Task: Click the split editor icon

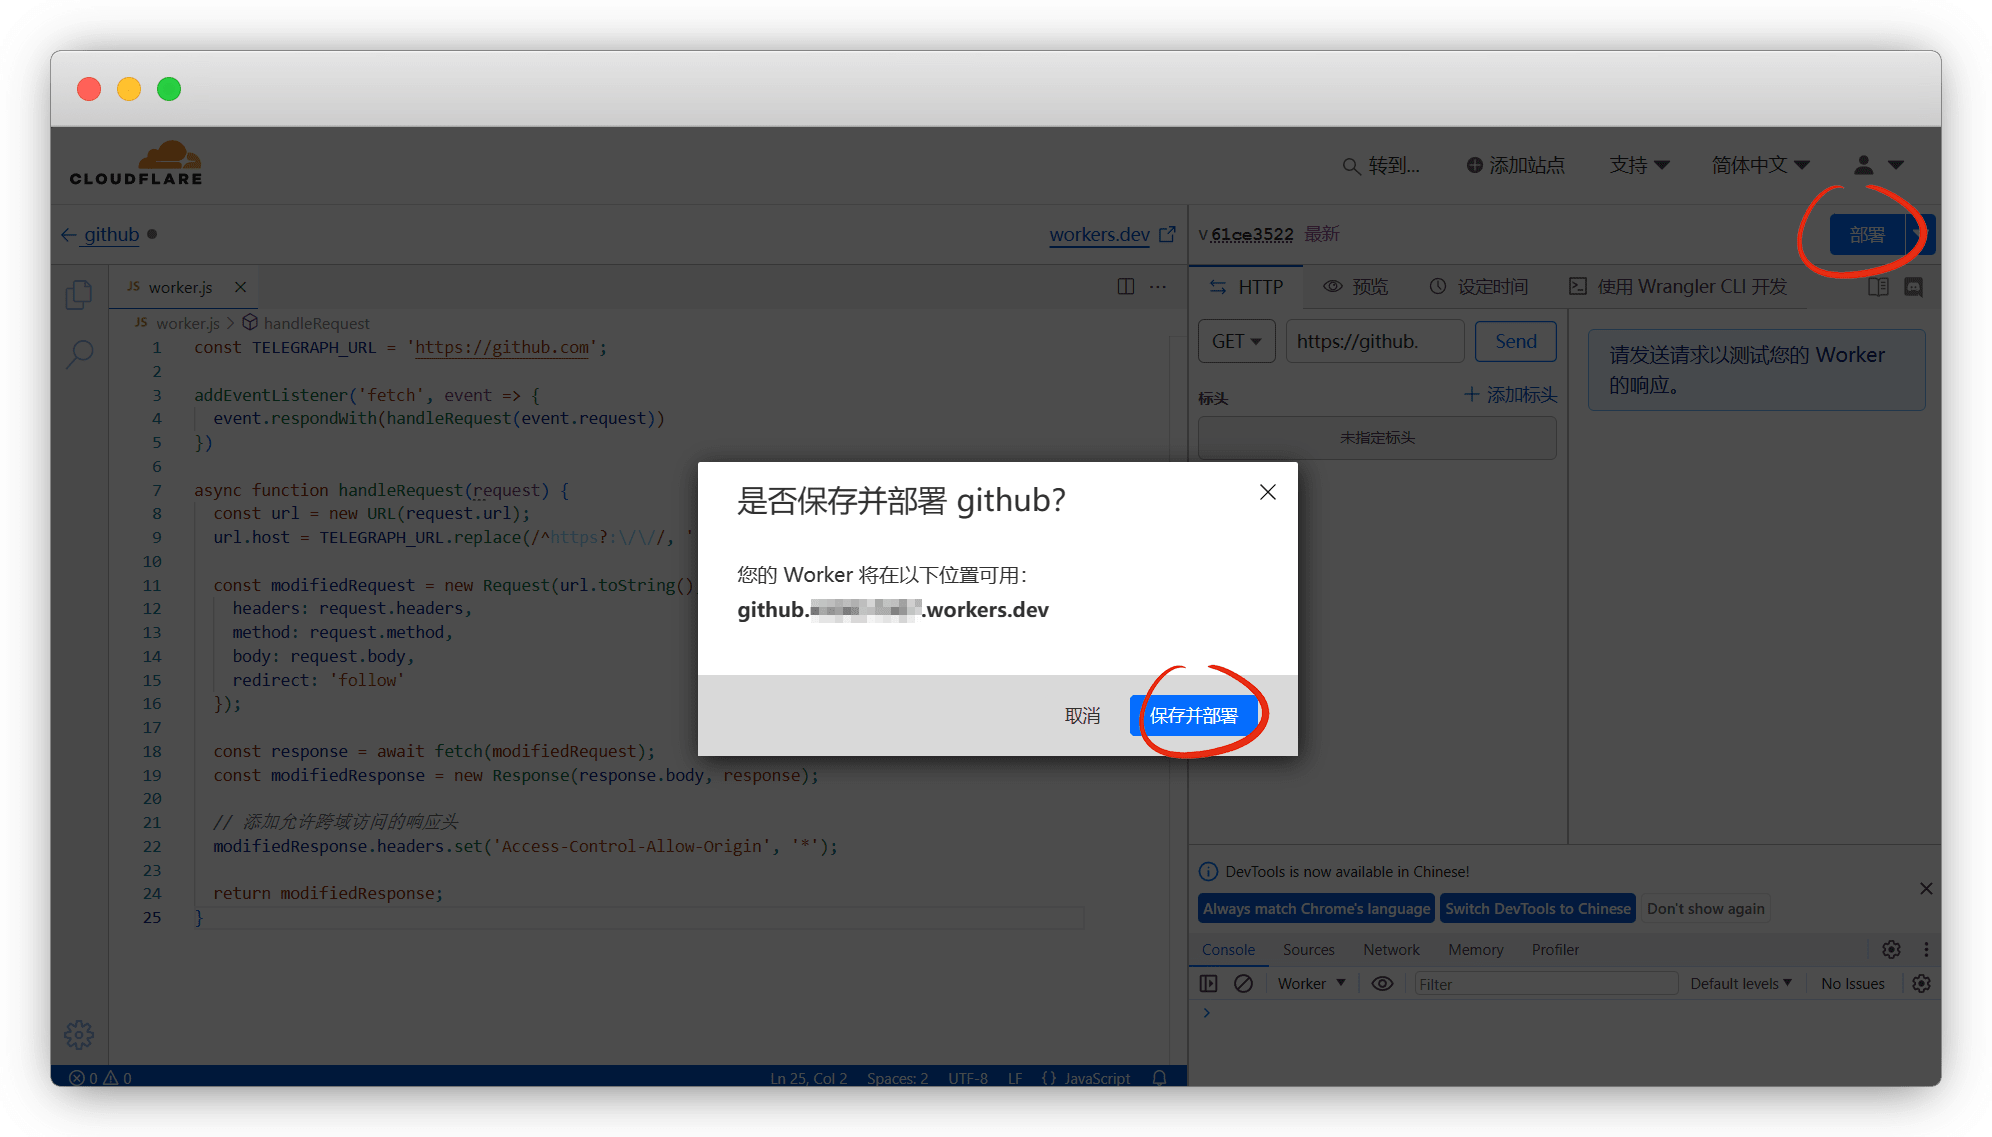Action: (x=1126, y=287)
